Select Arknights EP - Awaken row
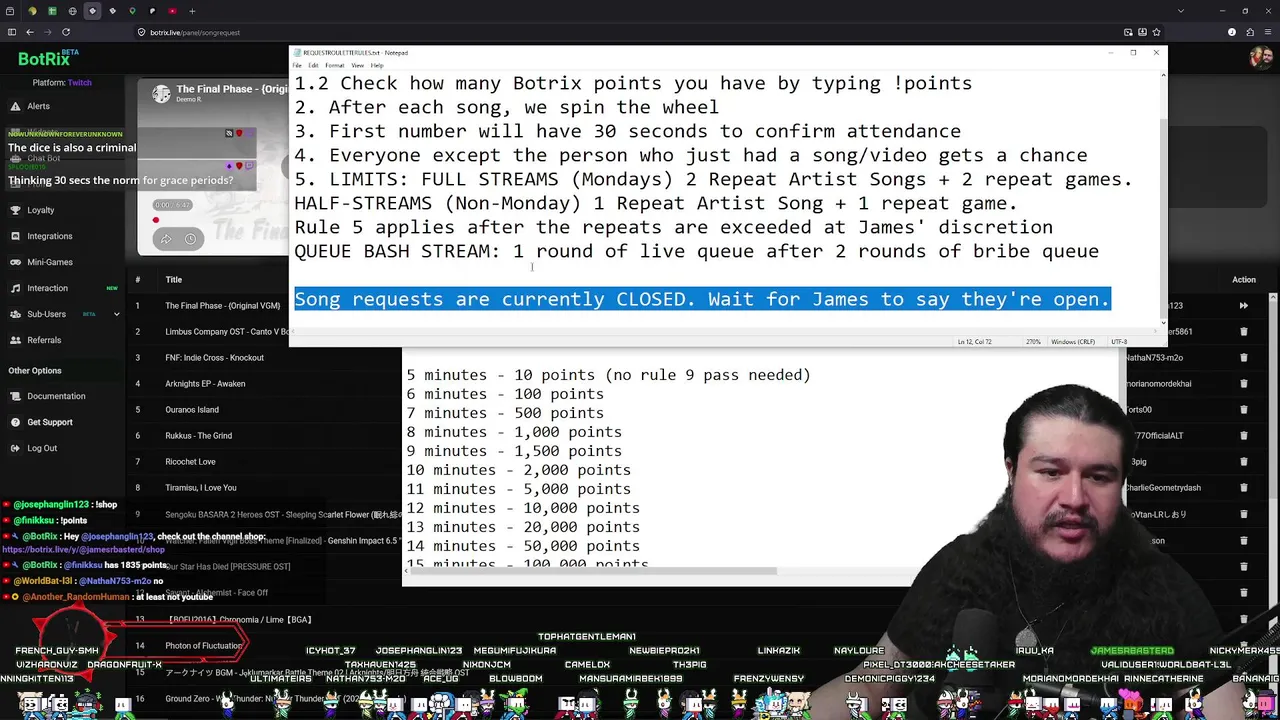 pyautogui.click(x=205, y=383)
